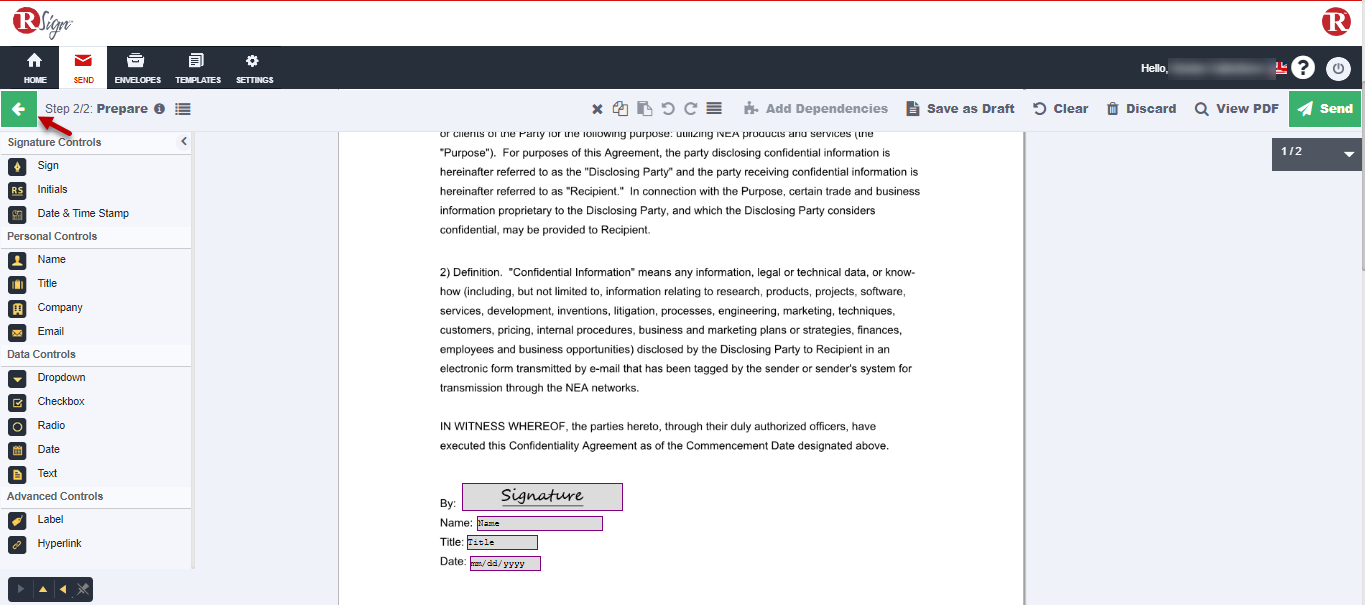This screenshot has height=605, width=1365.
Task: Go back using the green arrow
Action: click(x=18, y=109)
